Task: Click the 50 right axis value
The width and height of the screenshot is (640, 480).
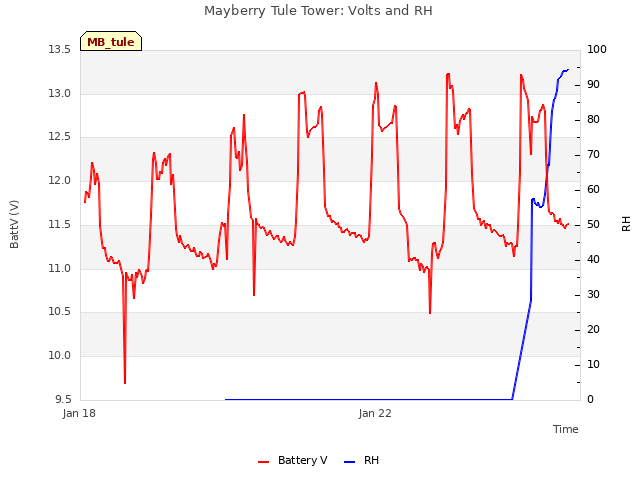Action: tap(593, 225)
